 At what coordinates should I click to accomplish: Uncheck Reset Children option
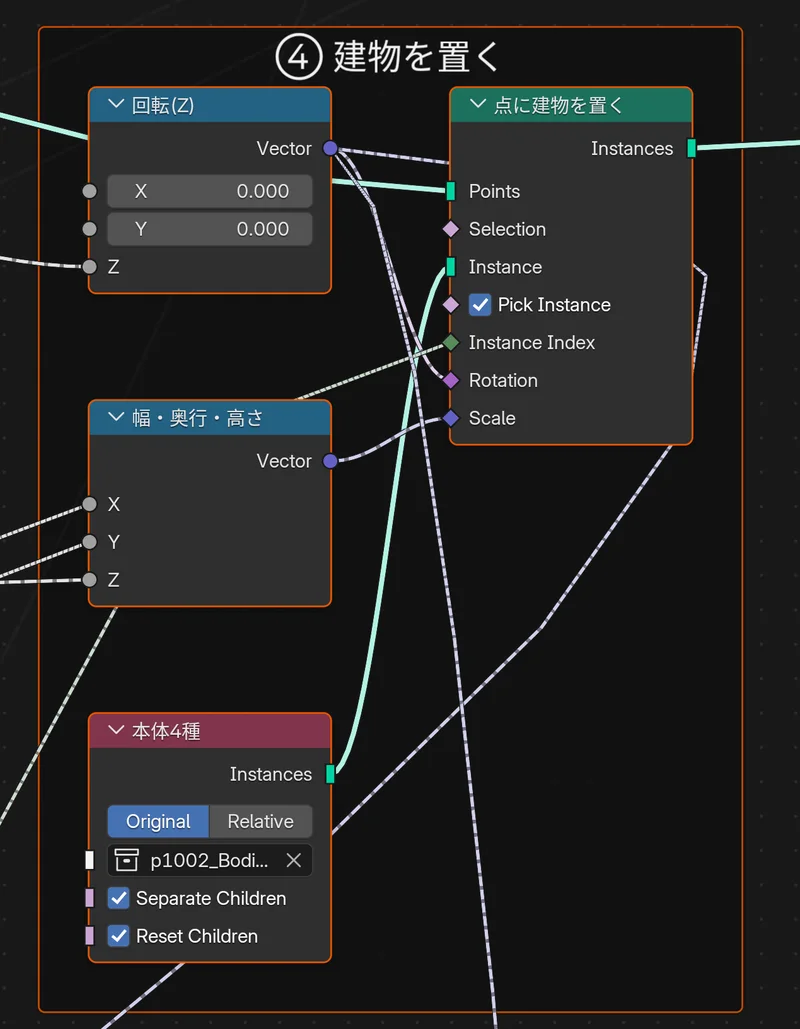pyautogui.click(x=118, y=936)
